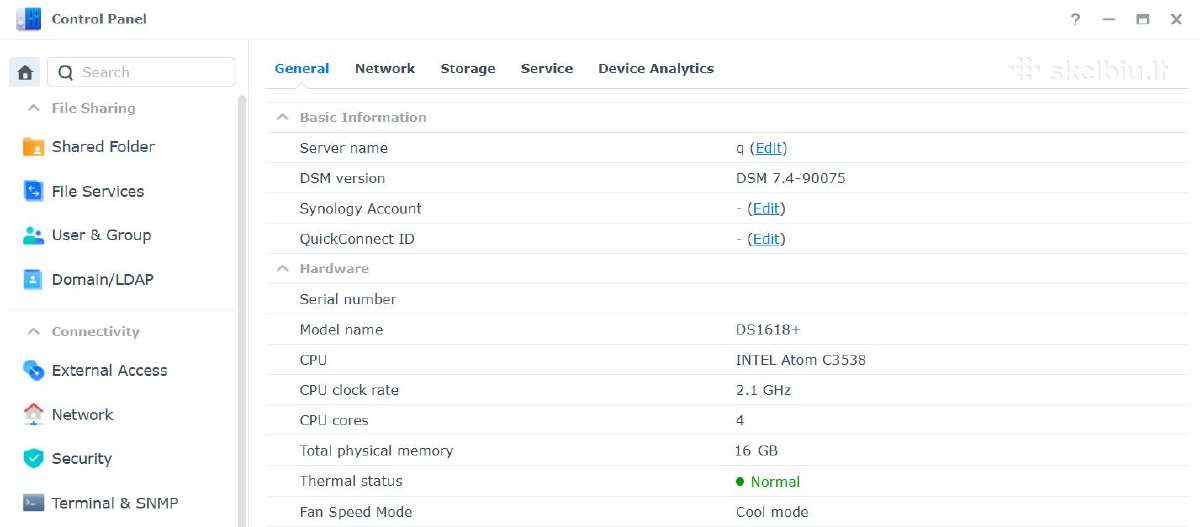Screen dimensions: 1200x527
Task: Click the green thermal status dot
Action: point(740,481)
